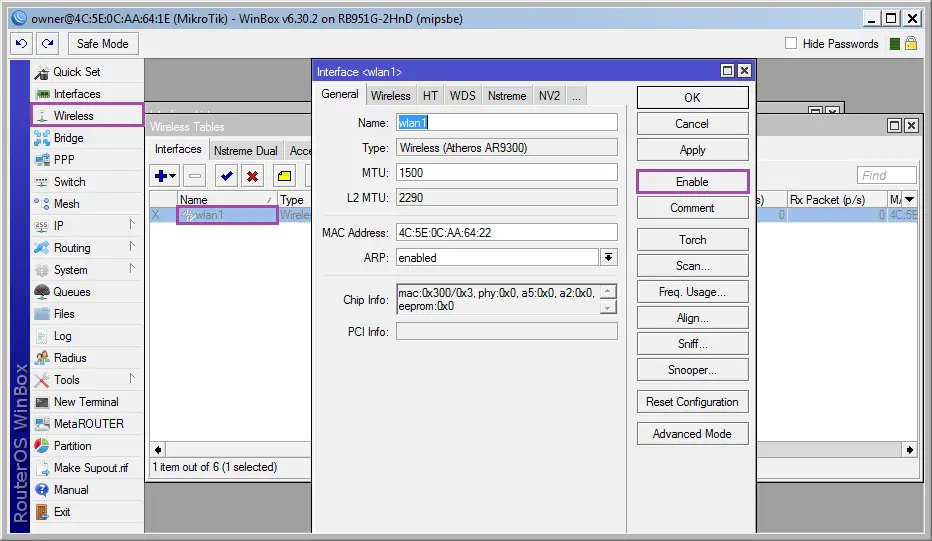Click the MTU input field
The width and height of the screenshot is (932, 541).
(506, 172)
